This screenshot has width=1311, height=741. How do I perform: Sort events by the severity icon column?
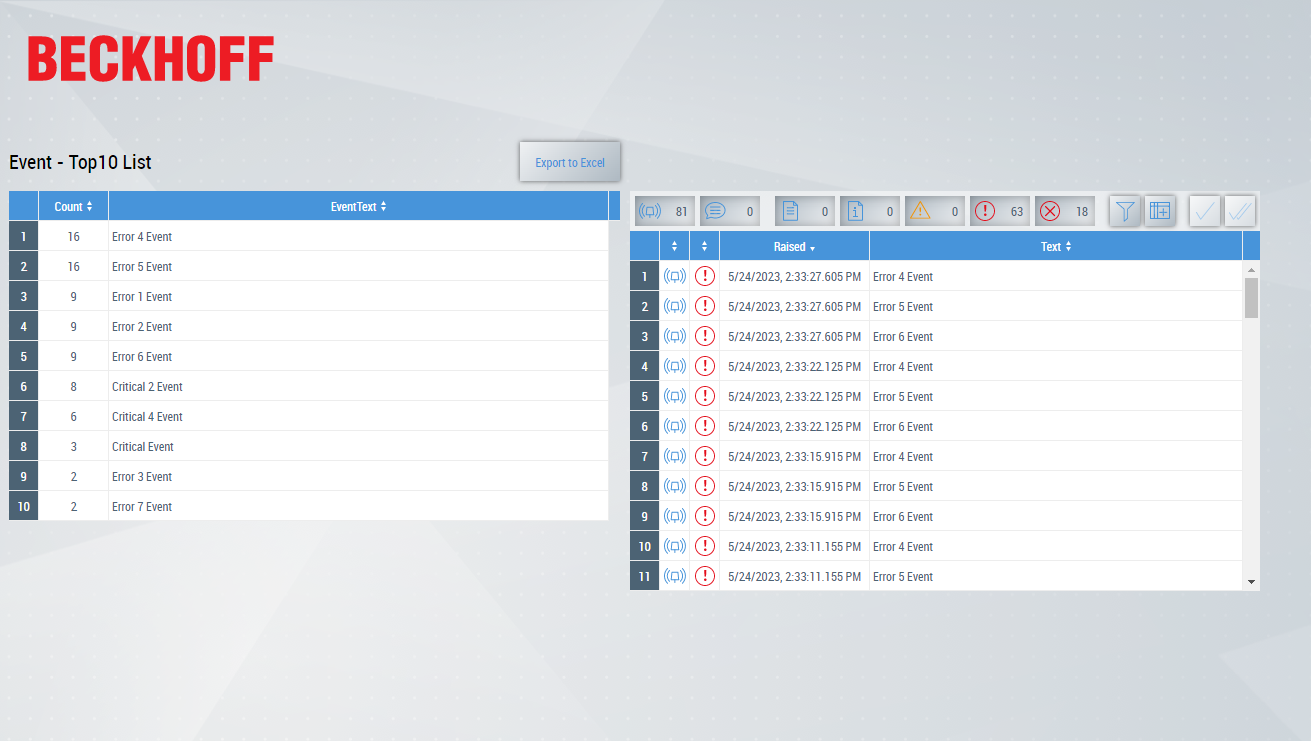705,246
